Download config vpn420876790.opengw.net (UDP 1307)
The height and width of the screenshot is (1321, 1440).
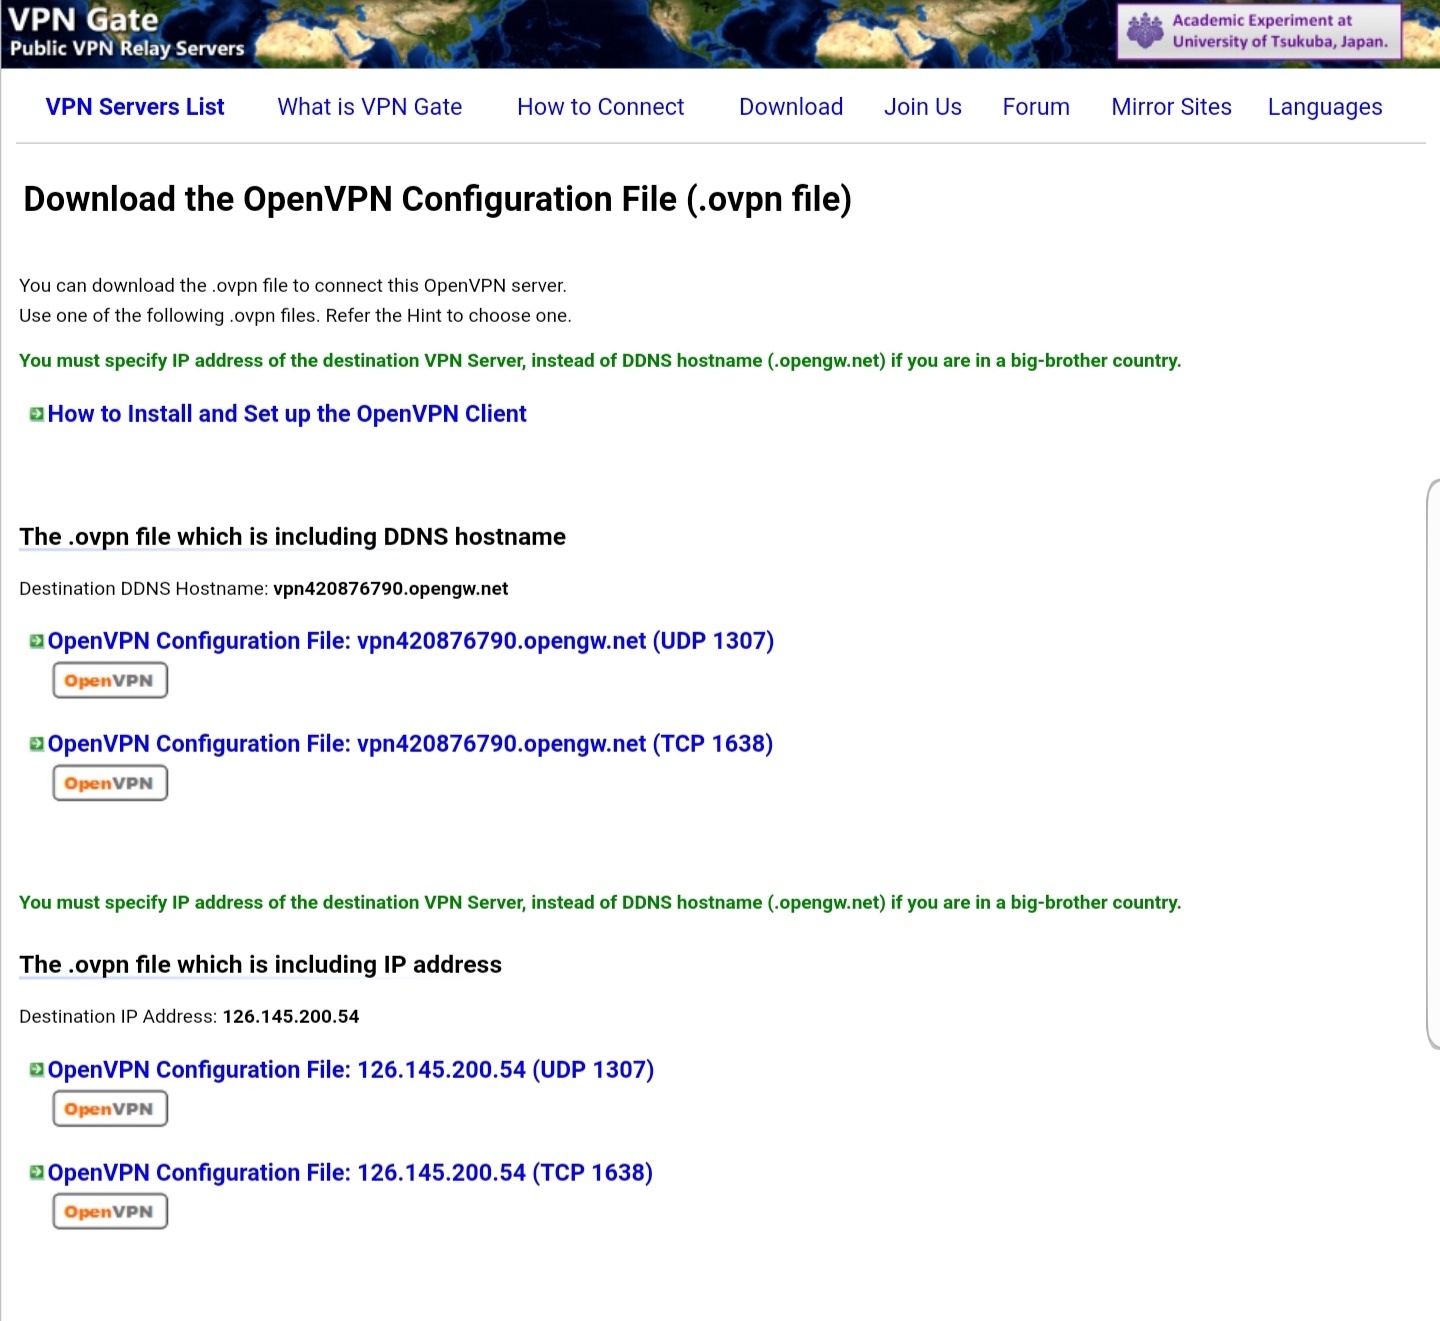[x=411, y=641]
